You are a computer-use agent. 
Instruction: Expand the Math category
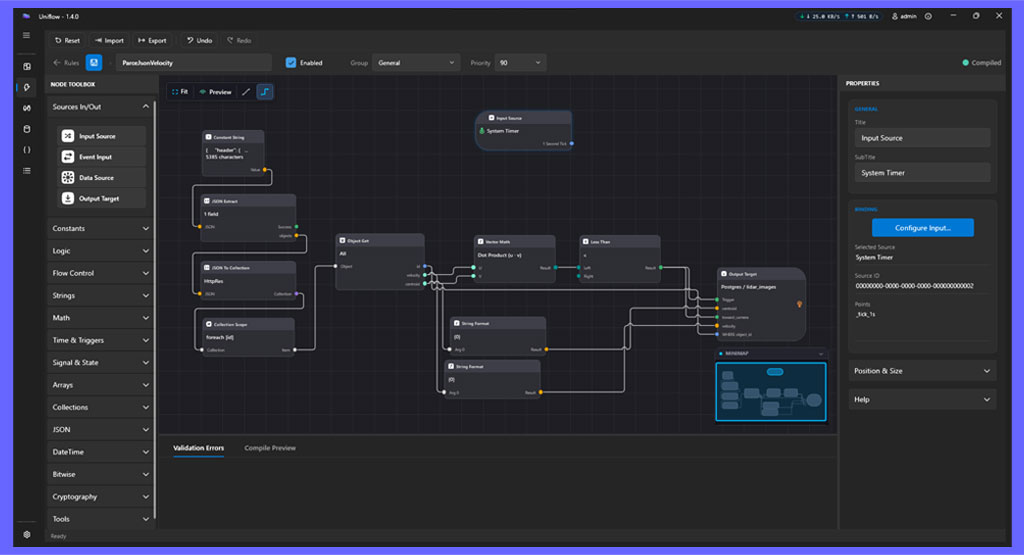click(x=101, y=318)
